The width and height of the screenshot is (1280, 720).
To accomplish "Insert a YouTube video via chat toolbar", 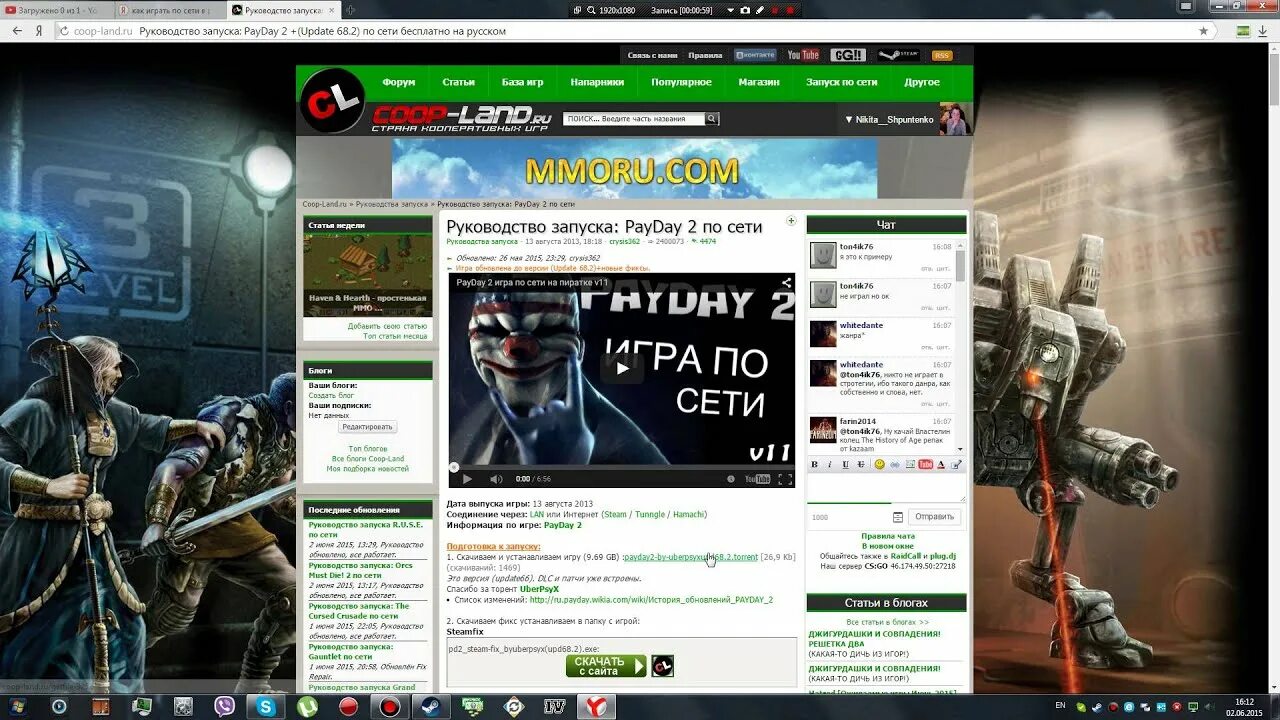I will click(x=926, y=464).
